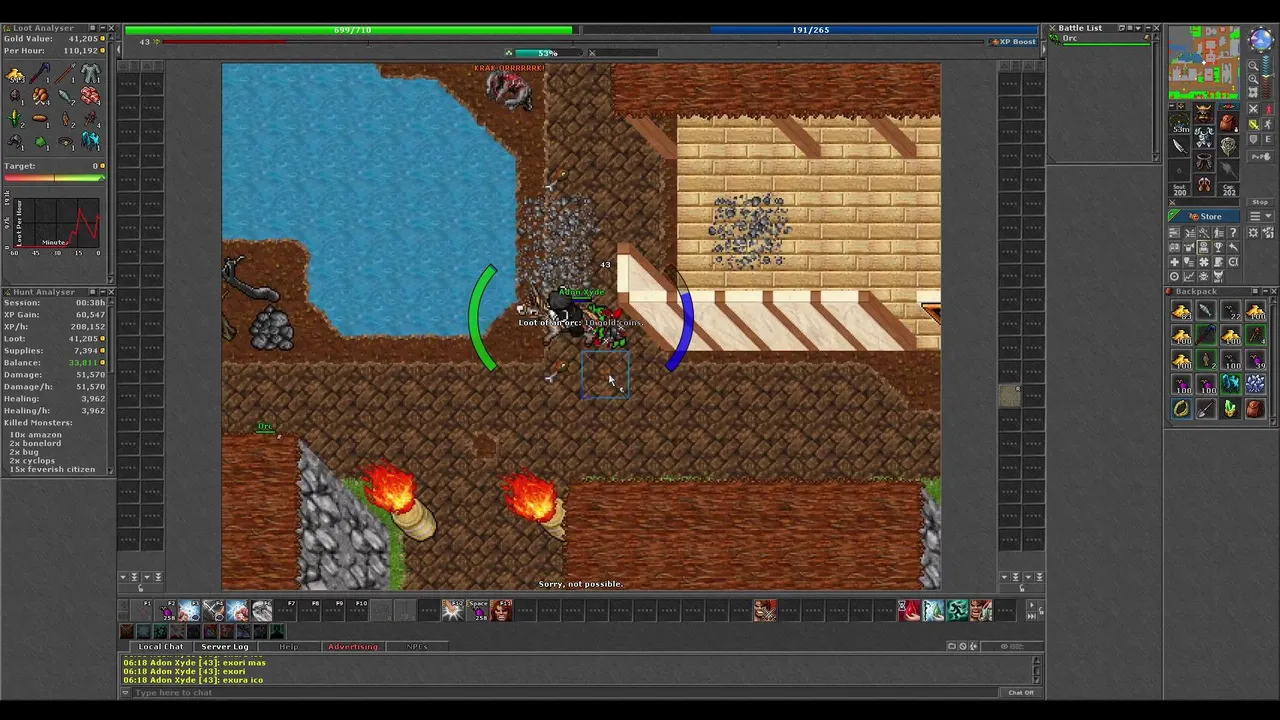Open the Advertising chat tab
Image resolution: width=1280 pixels, height=720 pixels.
(352, 647)
